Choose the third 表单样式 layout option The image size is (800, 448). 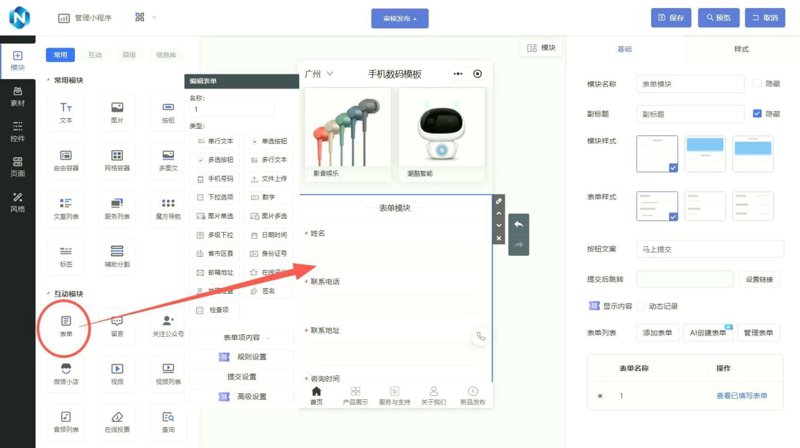pos(753,206)
